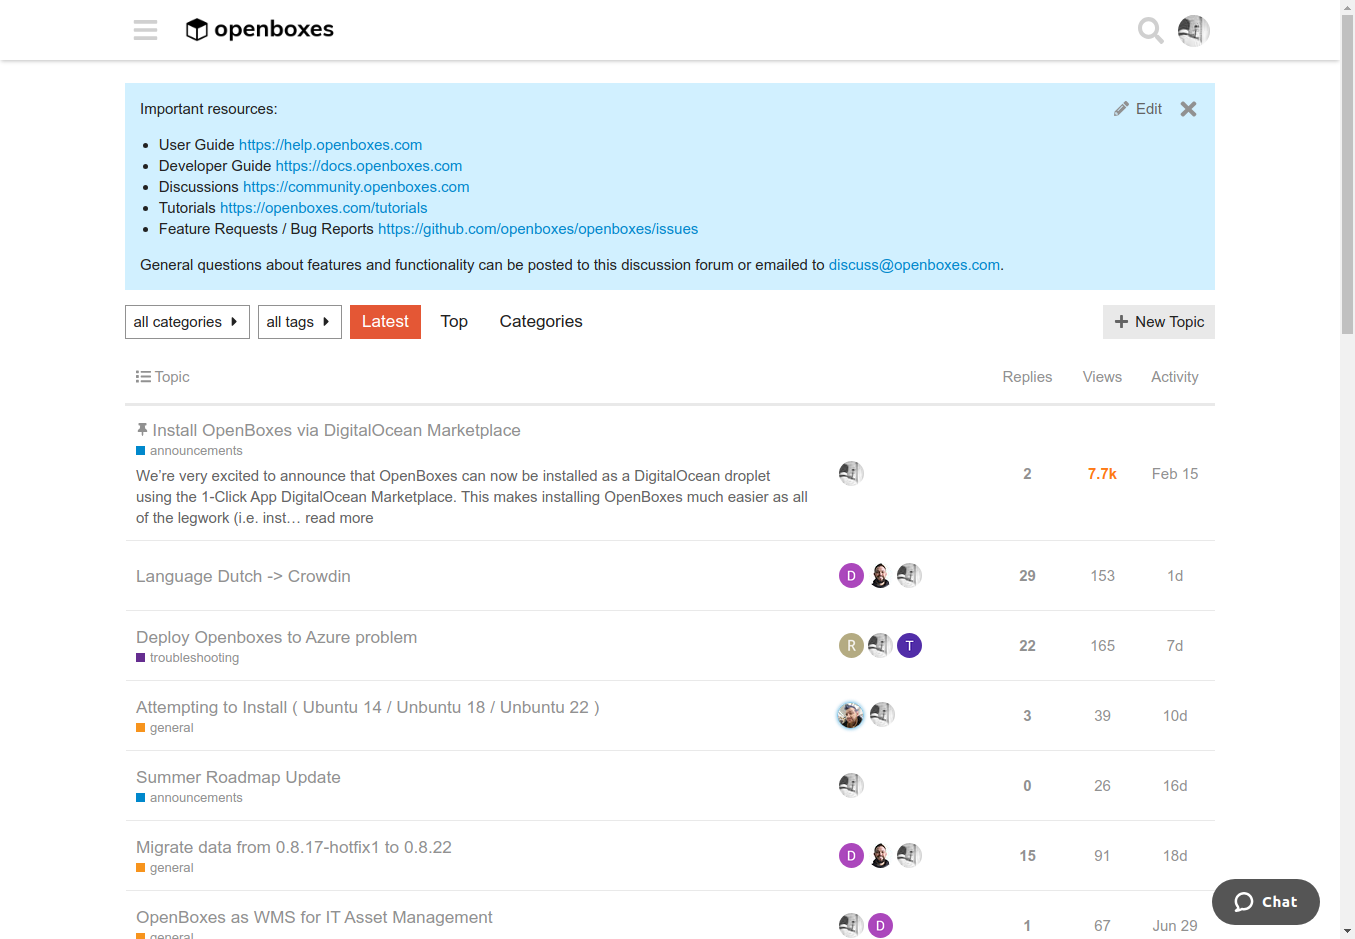Expand the all categories dropdown
1355x939 pixels.
(x=187, y=322)
